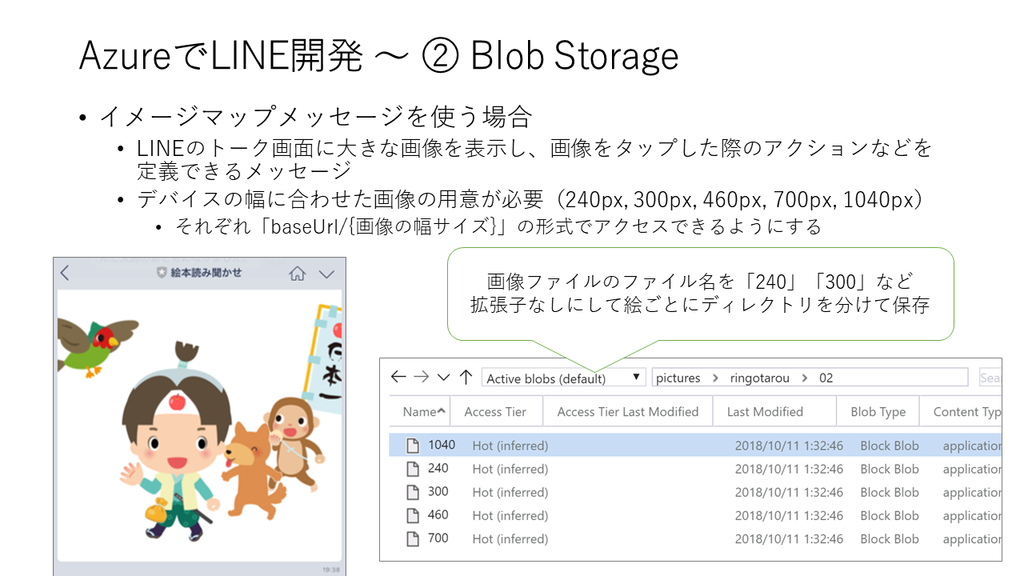The height and width of the screenshot is (576, 1024).
Task: Click file icon of blob 700
Action: pos(412,539)
